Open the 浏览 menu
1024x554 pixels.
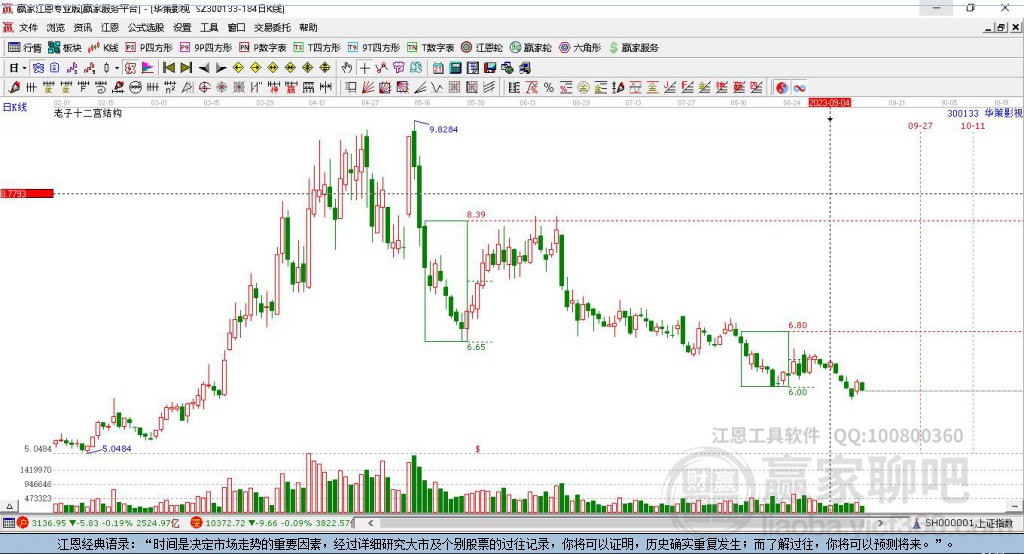56,27
